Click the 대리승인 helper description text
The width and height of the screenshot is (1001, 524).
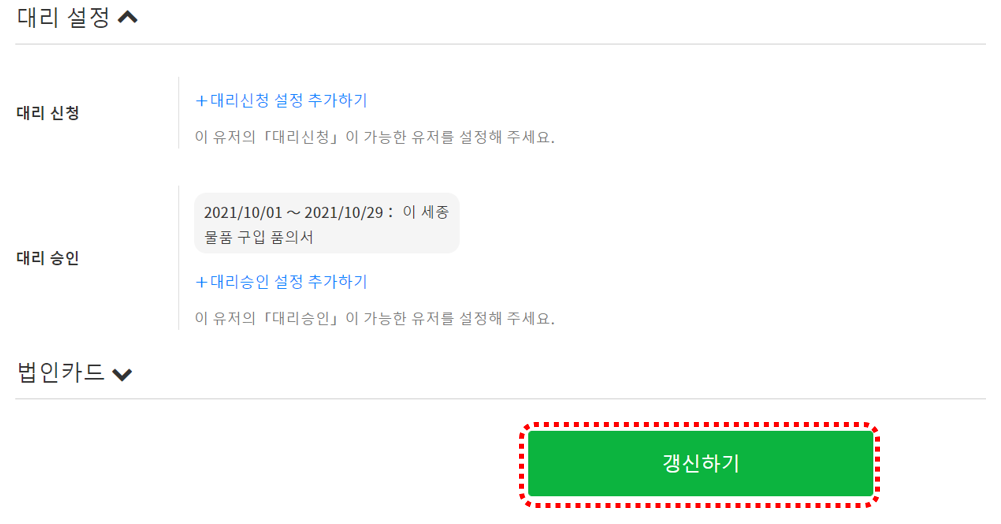coord(374,318)
